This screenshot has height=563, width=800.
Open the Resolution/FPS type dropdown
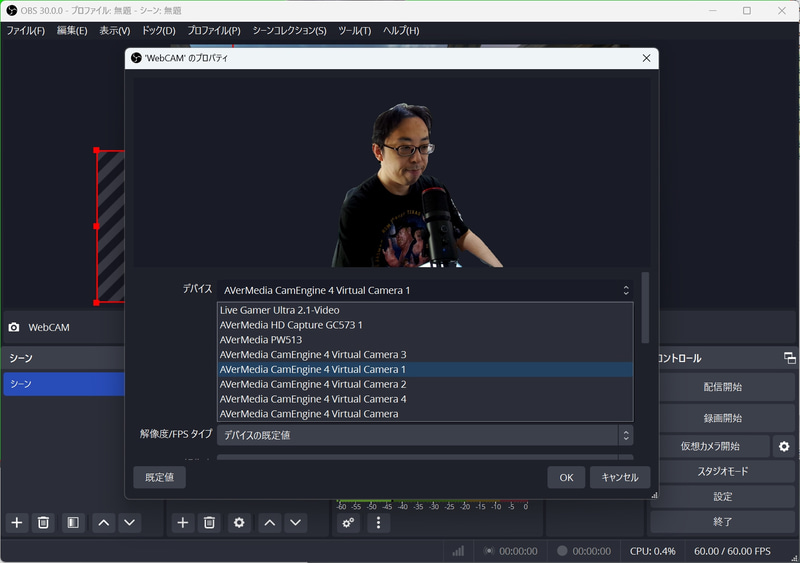click(425, 435)
